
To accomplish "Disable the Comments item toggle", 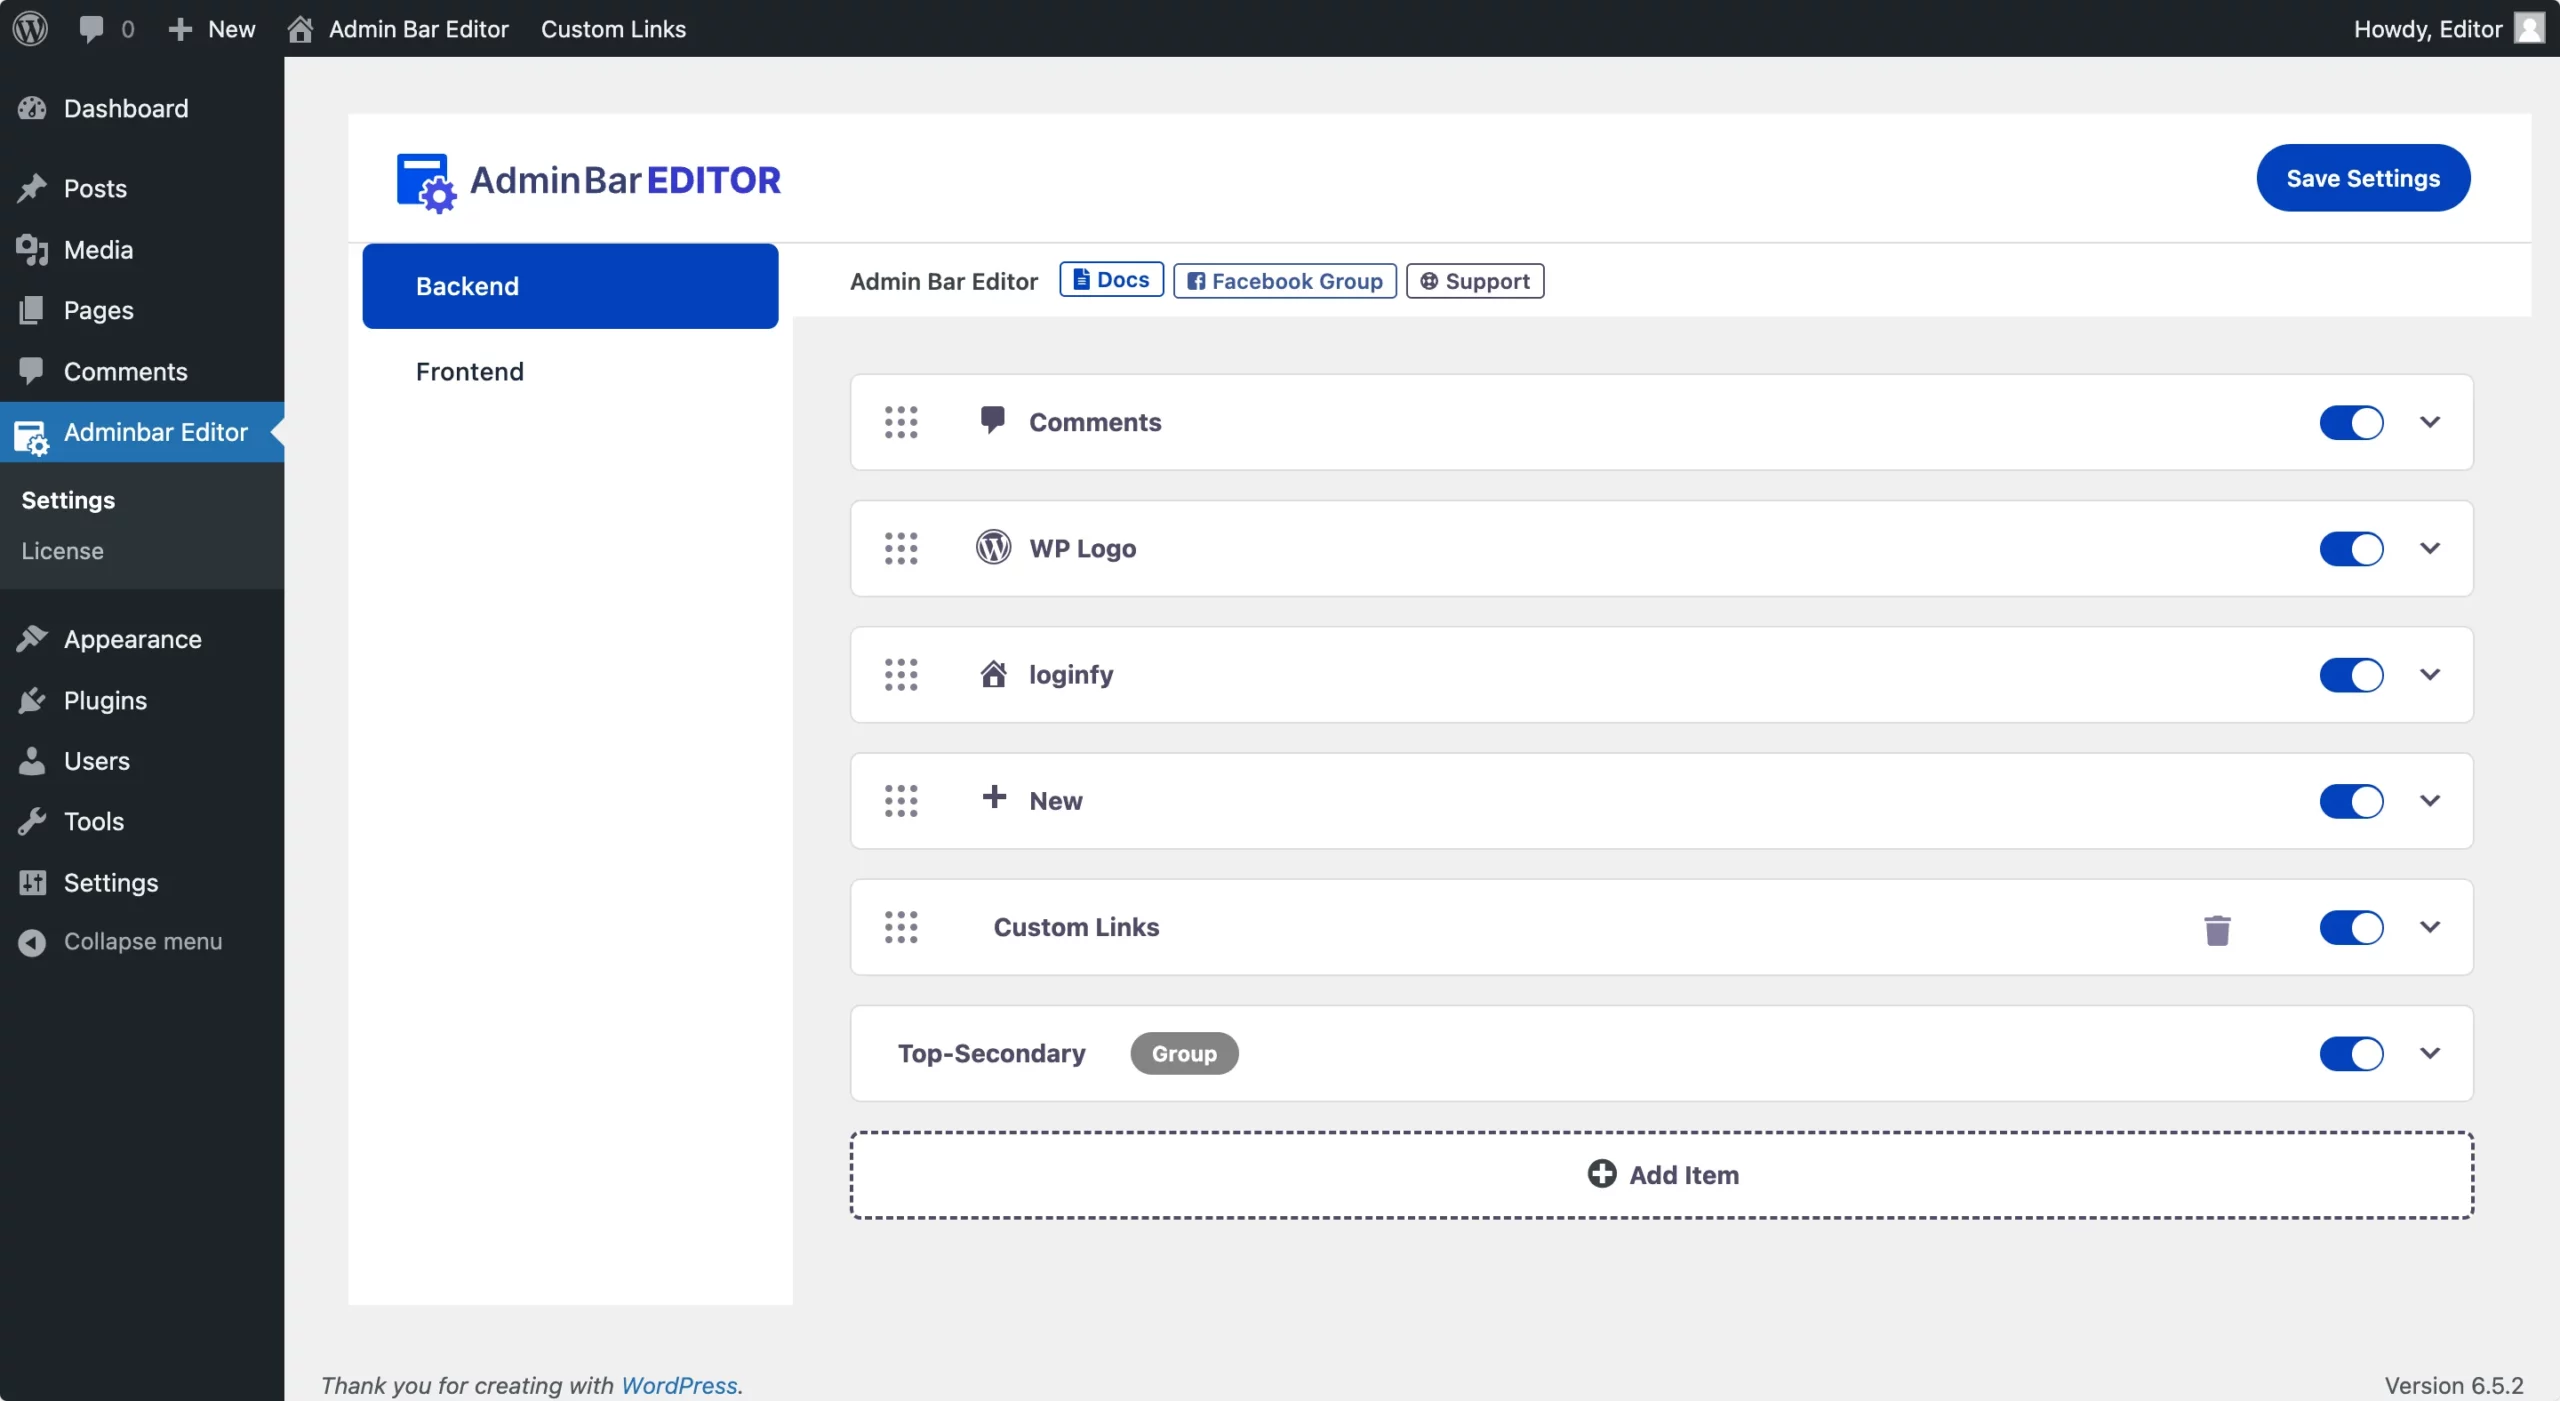I will 2351,422.
